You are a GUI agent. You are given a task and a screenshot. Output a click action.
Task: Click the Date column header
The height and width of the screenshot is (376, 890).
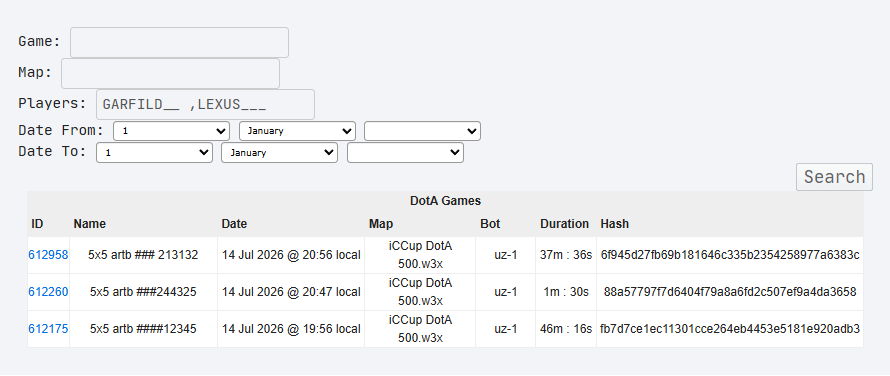tap(234, 224)
